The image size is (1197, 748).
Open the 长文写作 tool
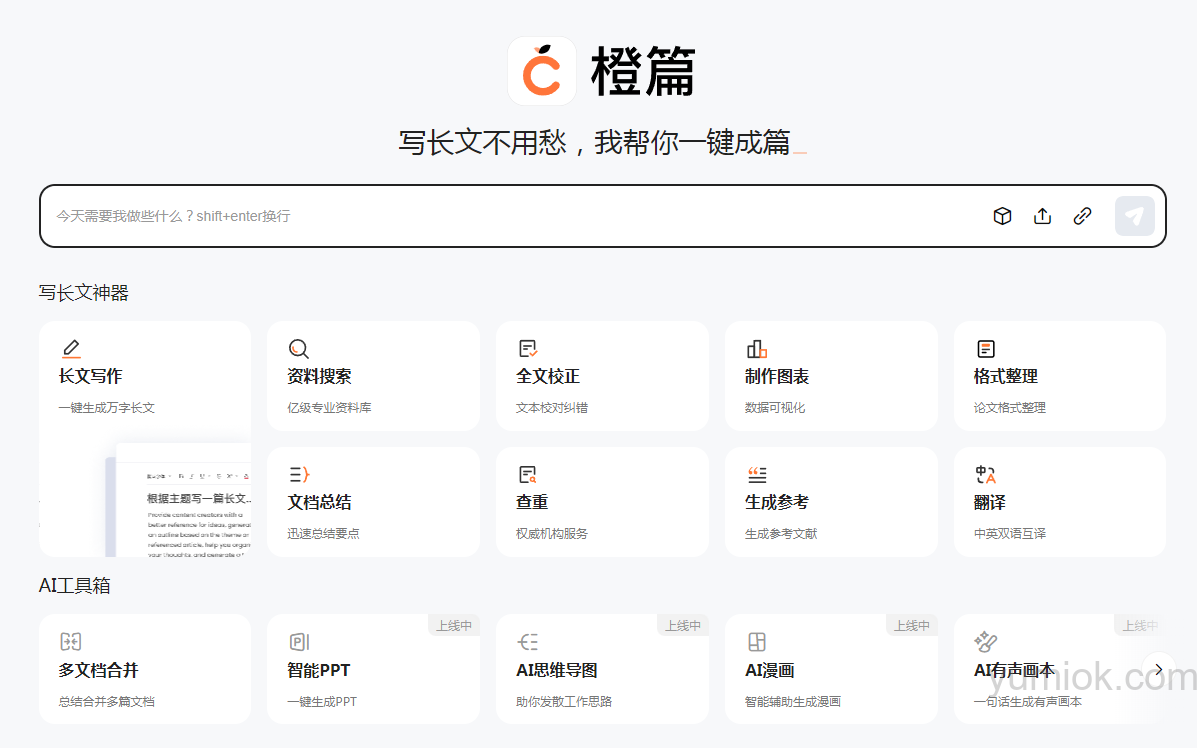pos(145,439)
